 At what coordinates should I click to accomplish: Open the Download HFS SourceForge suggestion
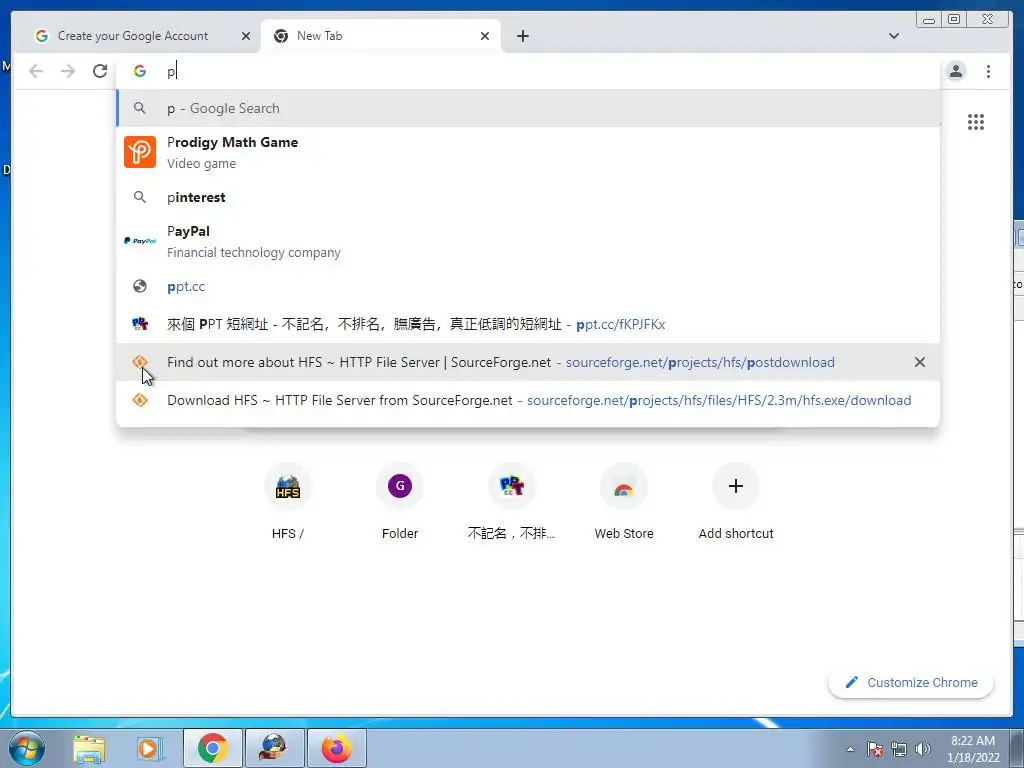click(x=528, y=400)
